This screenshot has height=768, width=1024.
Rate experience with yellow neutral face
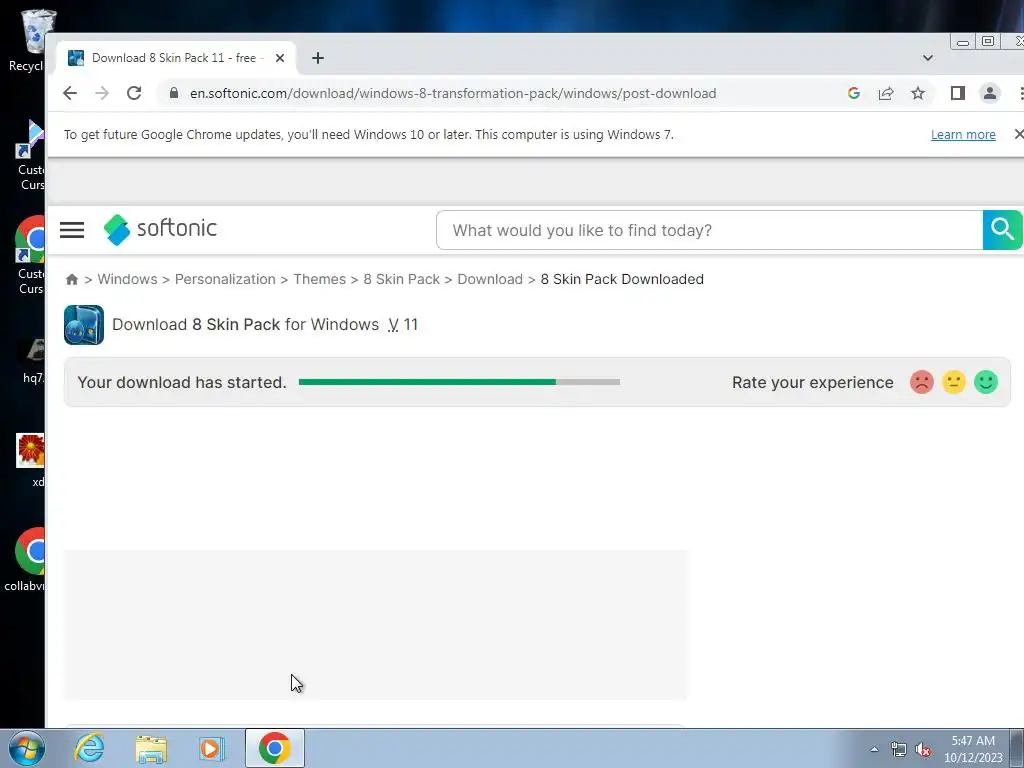(x=953, y=382)
